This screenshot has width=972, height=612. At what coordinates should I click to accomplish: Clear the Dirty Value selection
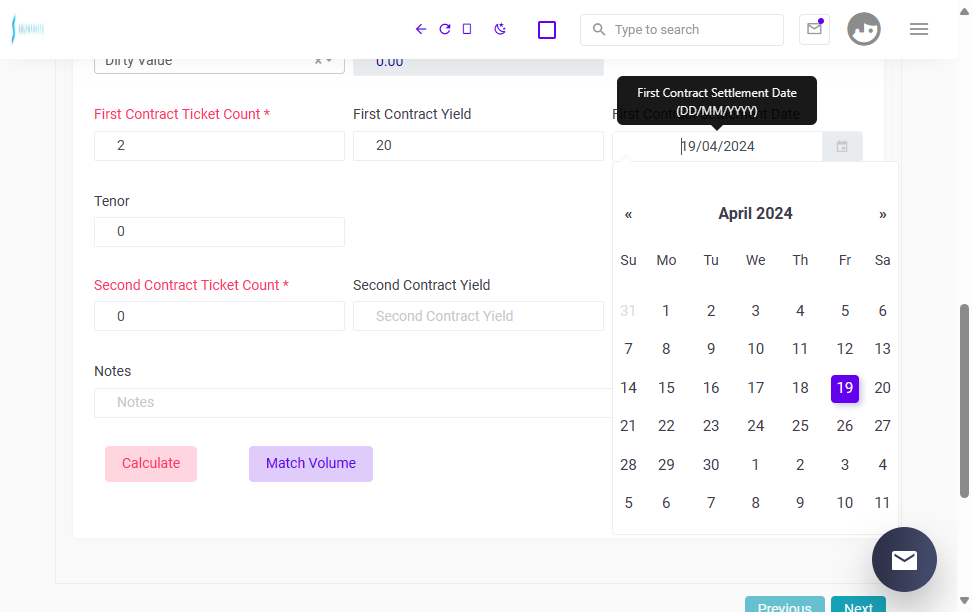pos(318,61)
